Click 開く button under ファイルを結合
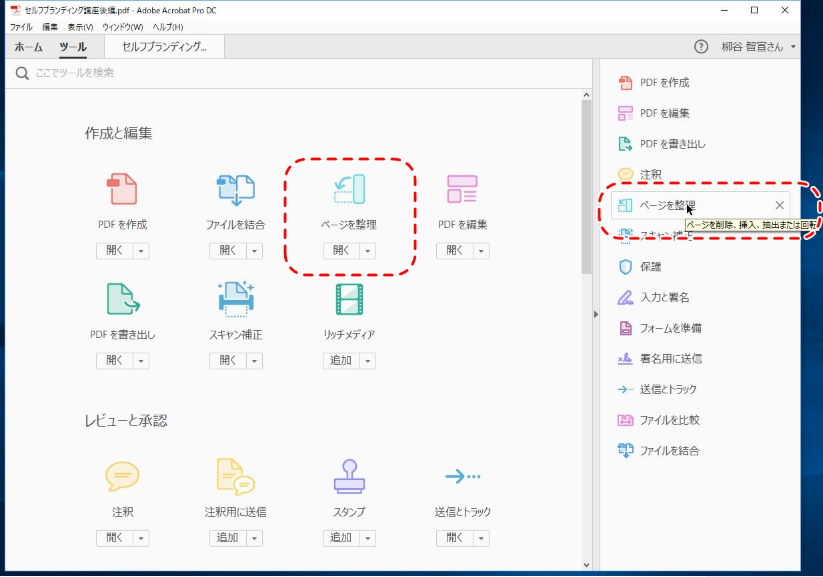The height and width of the screenshot is (577, 823). [x=228, y=251]
